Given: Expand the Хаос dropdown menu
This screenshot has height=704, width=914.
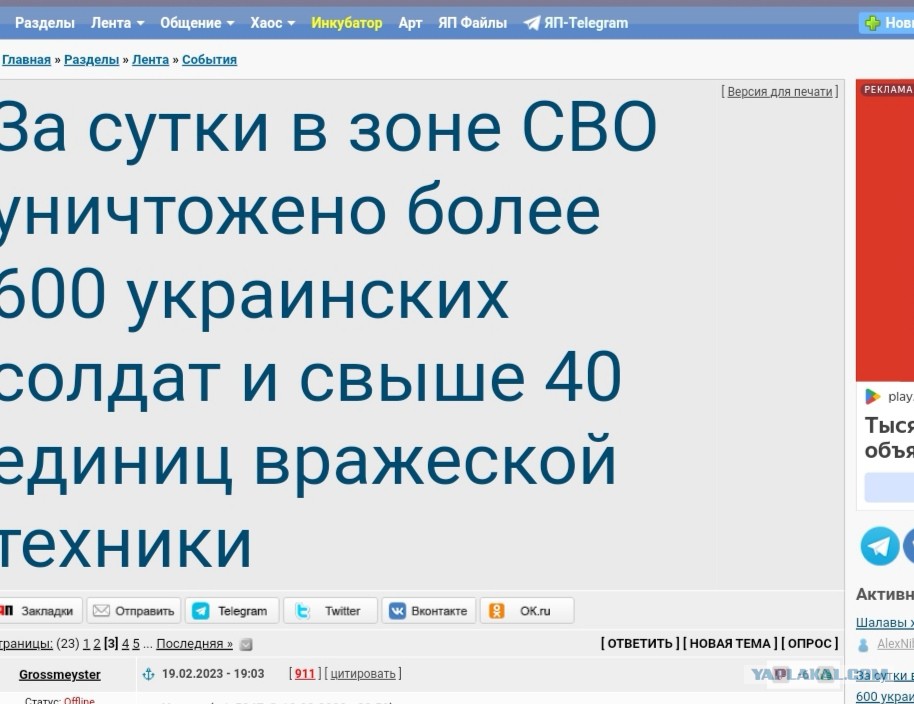Looking at the screenshot, I should pos(272,23).
